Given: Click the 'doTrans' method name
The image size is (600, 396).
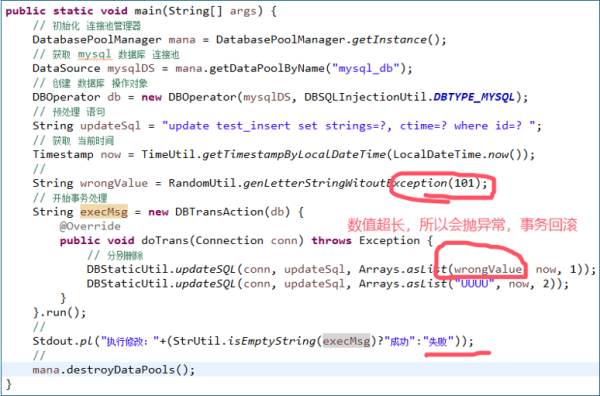Looking at the screenshot, I should point(165,241).
